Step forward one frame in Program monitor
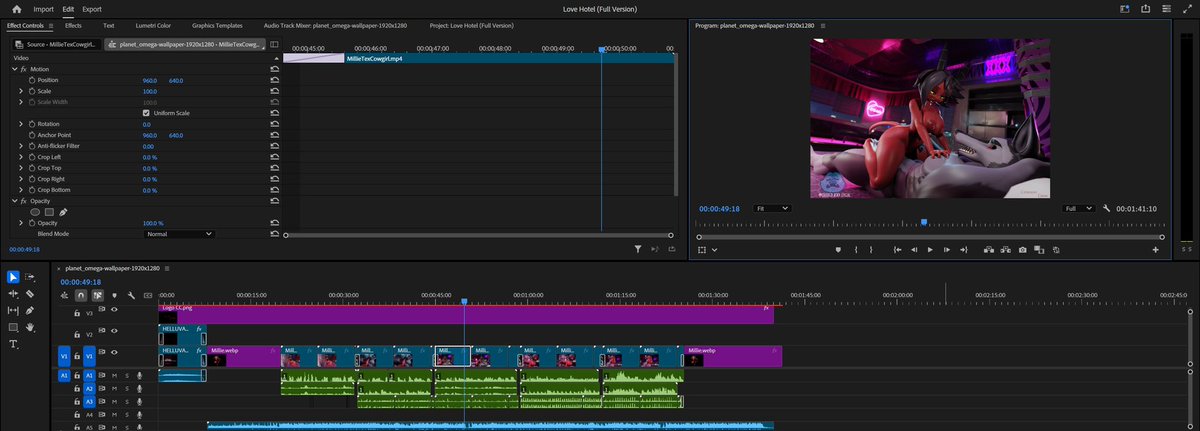Image resolution: width=1200 pixels, height=431 pixels. click(x=946, y=249)
